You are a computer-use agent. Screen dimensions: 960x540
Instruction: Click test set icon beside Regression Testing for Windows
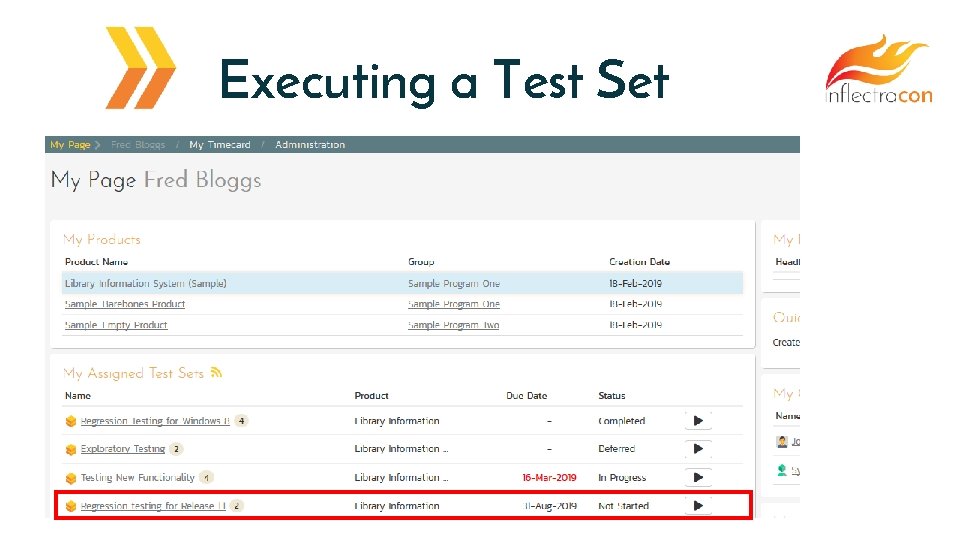[71, 422]
